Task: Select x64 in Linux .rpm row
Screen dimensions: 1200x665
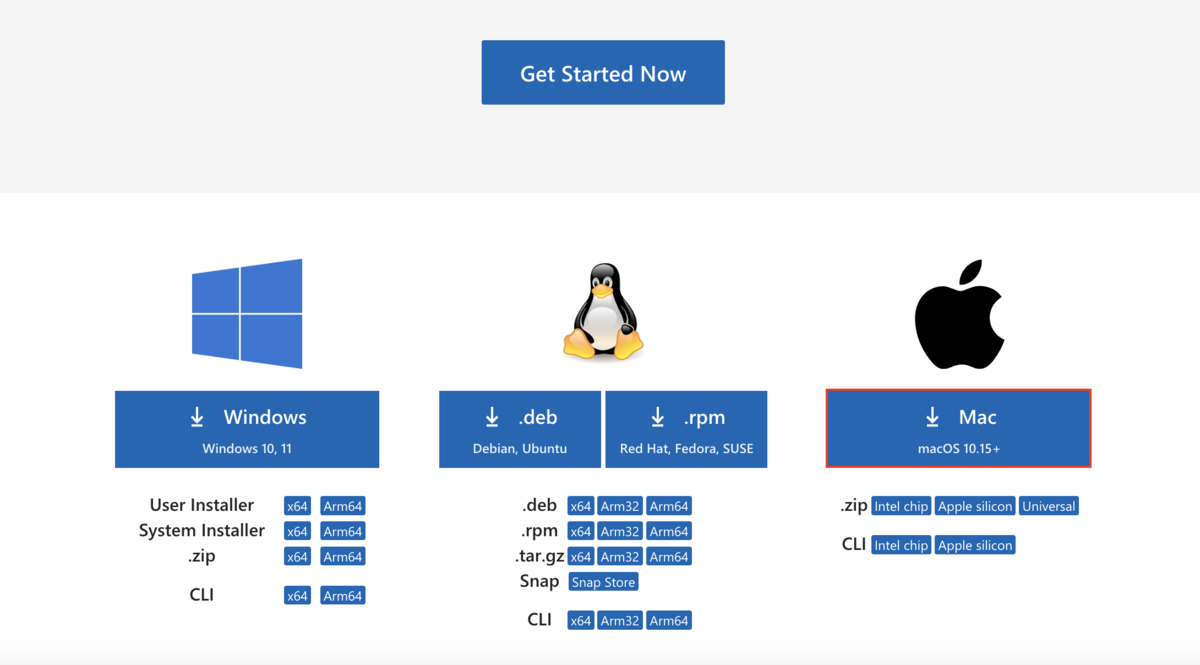Action: coord(581,531)
